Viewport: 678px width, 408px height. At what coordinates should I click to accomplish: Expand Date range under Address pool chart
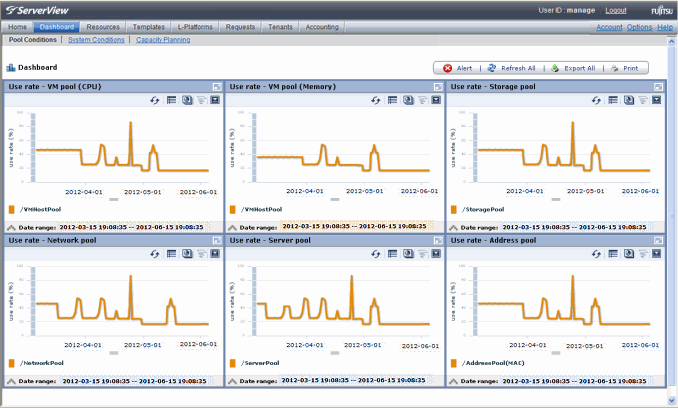click(x=454, y=381)
